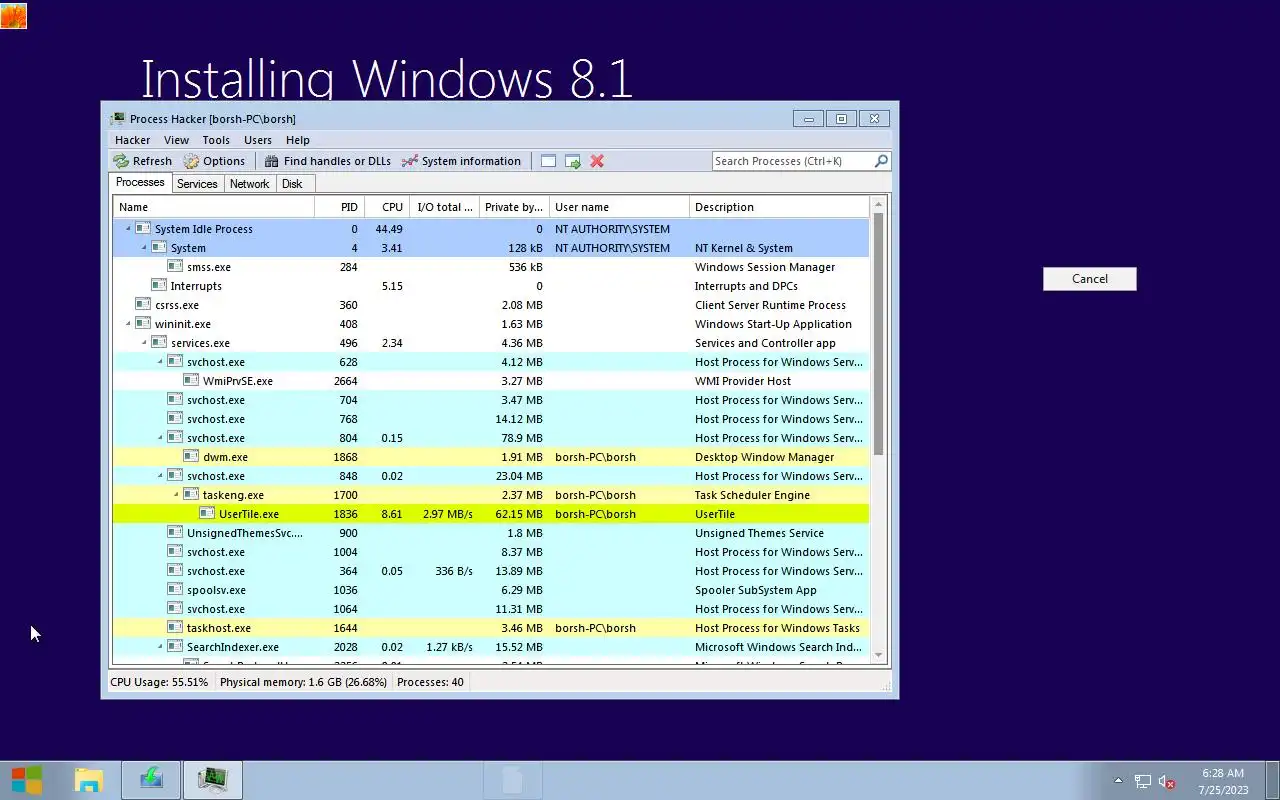Open the View menu
1280x800 pixels.
tap(176, 140)
